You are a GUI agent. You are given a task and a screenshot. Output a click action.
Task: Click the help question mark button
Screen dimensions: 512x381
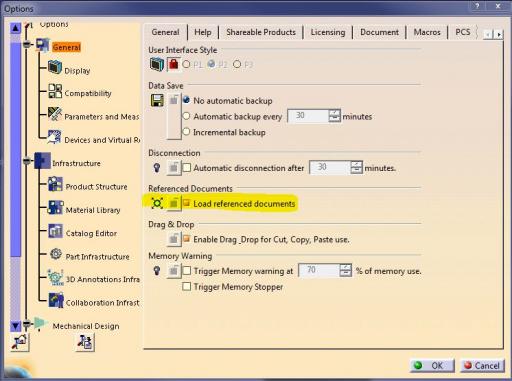tap(477, 6)
